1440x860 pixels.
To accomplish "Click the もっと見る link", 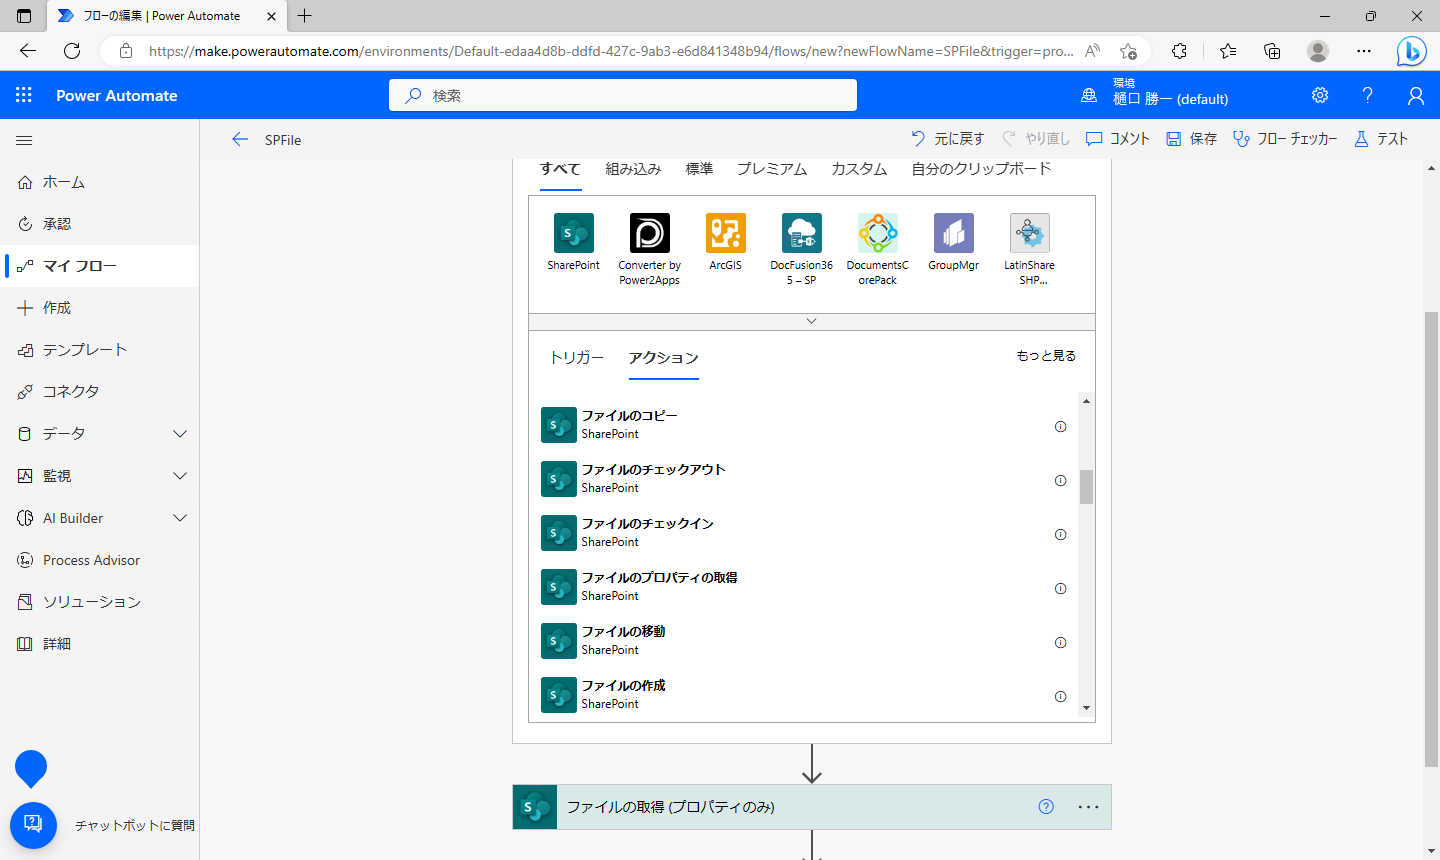I will coord(1046,356).
